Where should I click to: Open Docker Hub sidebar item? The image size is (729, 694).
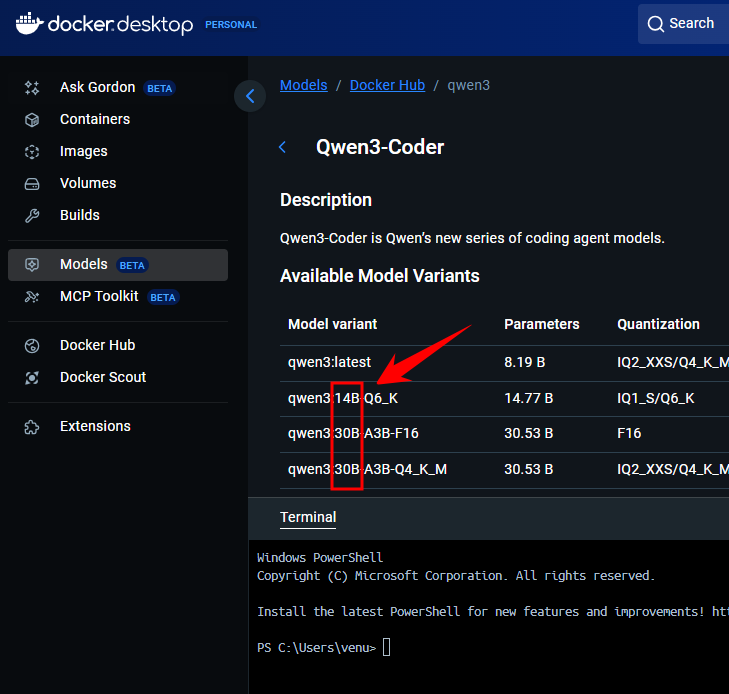pyautogui.click(x=118, y=345)
